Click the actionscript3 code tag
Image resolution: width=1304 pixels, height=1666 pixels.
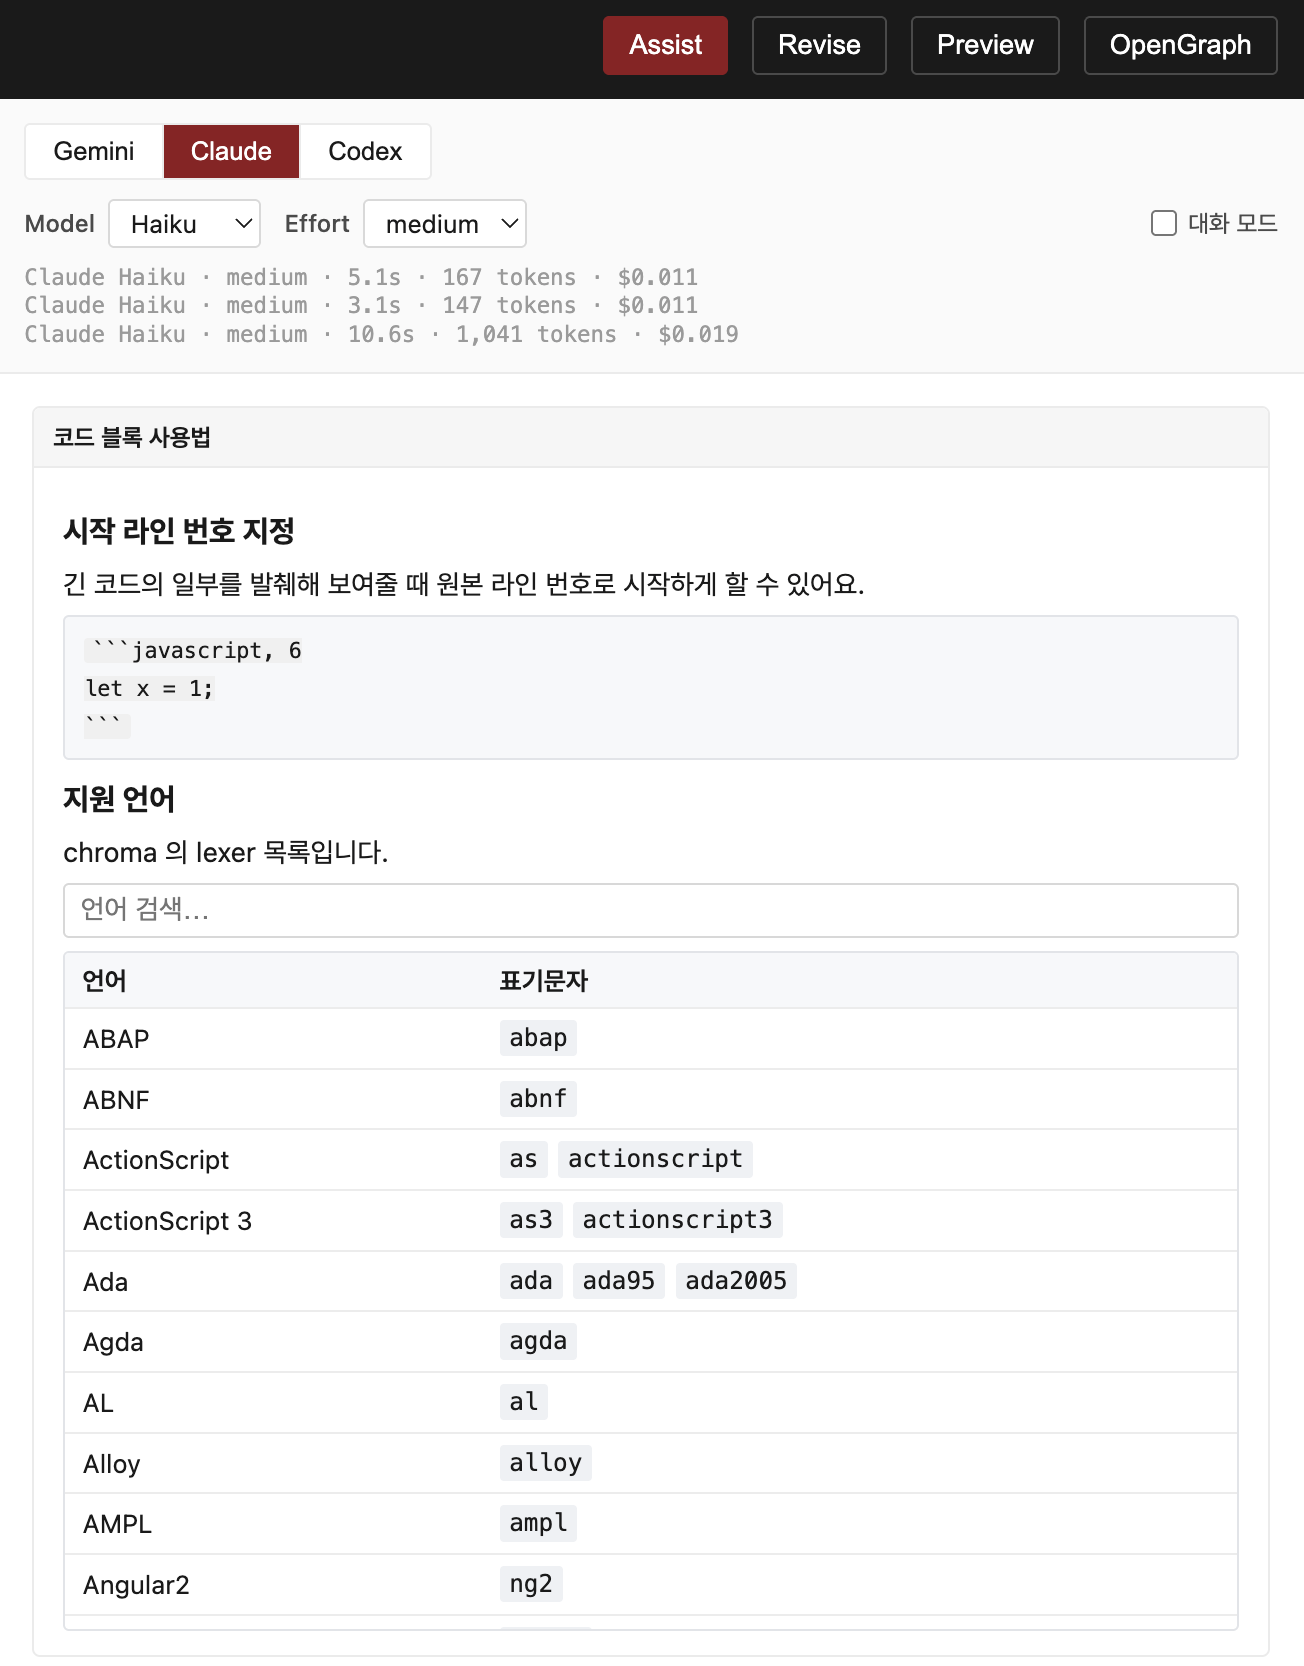tap(678, 1220)
